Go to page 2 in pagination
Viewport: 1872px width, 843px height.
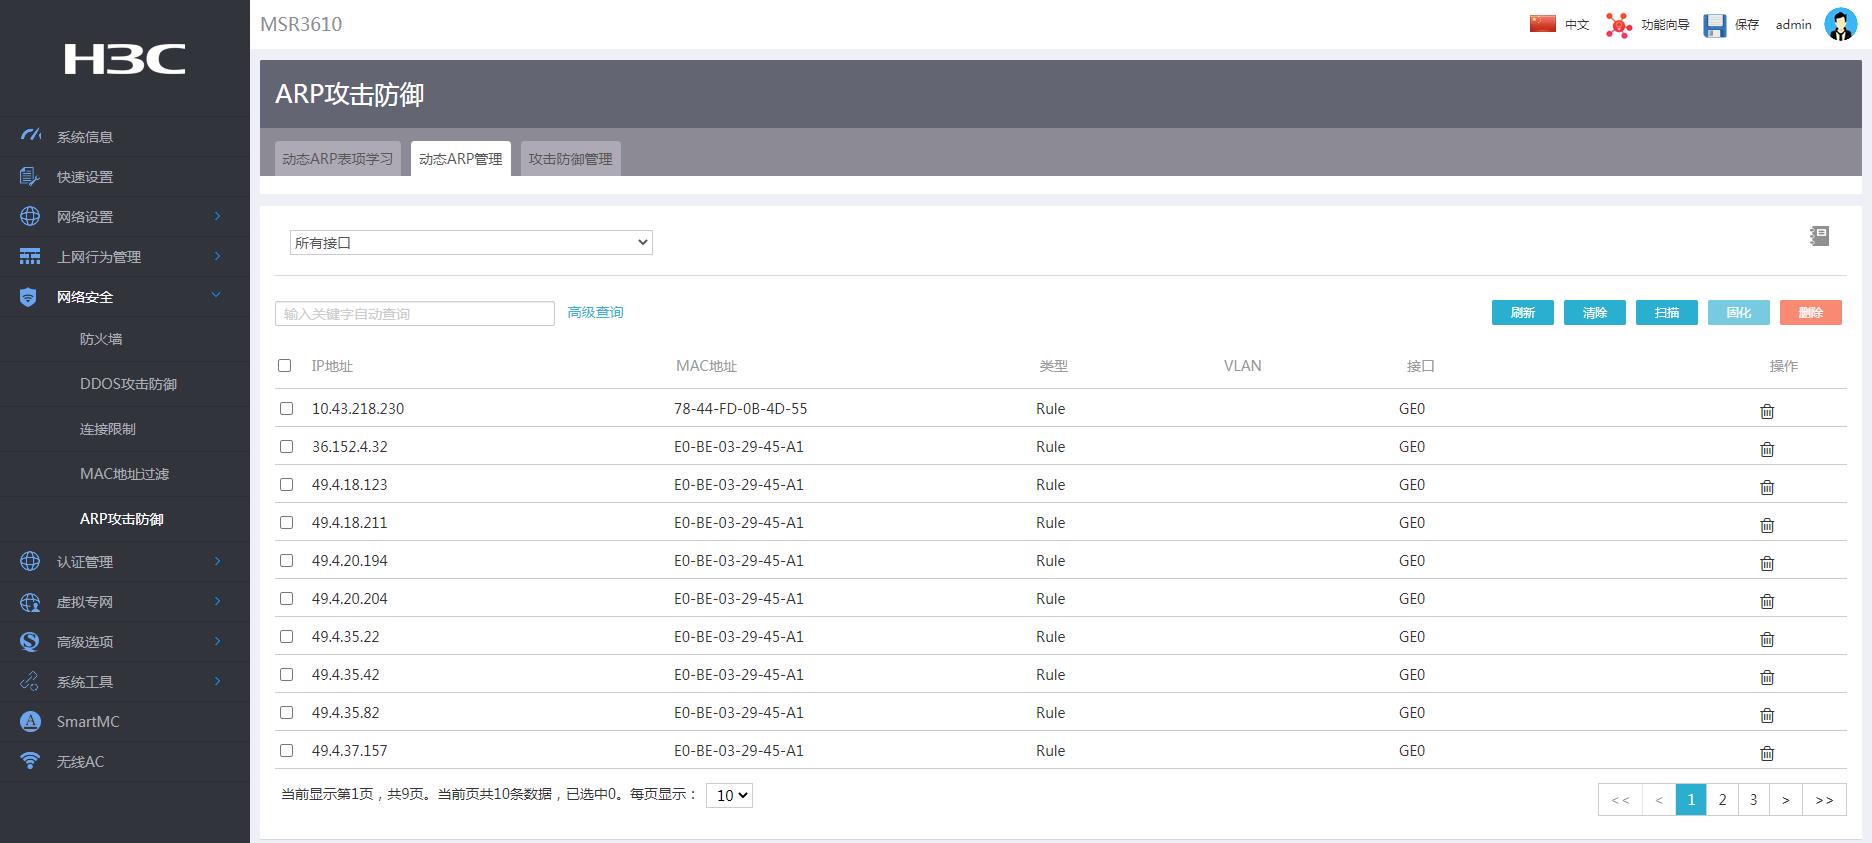1722,799
